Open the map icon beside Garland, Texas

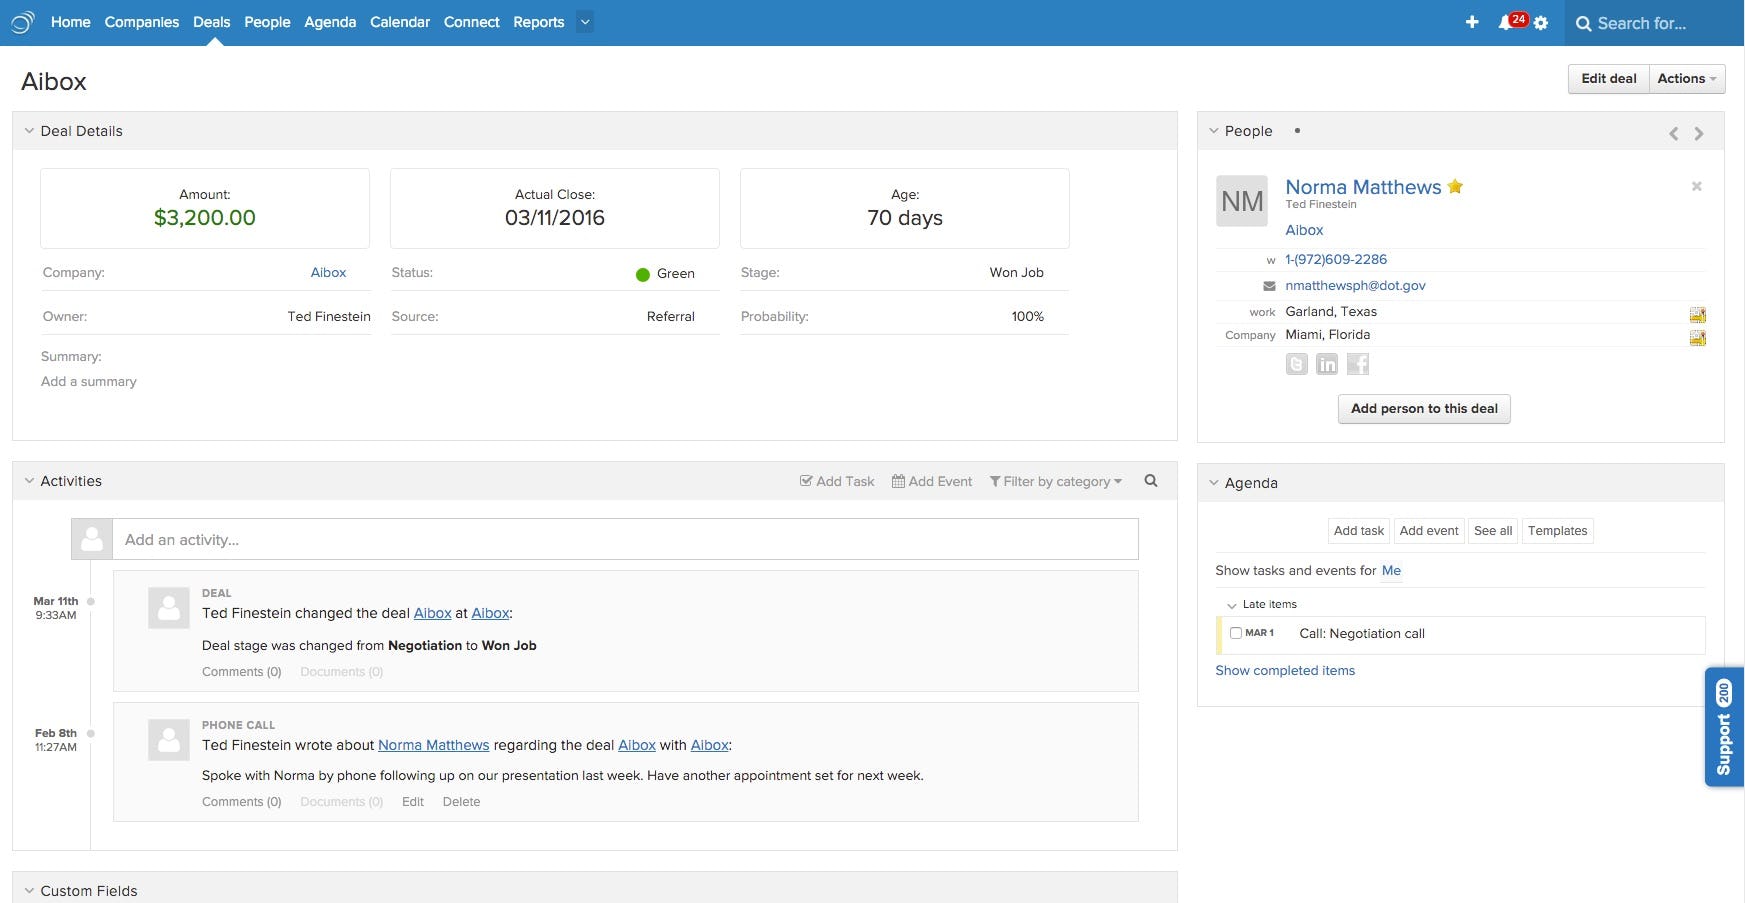click(x=1697, y=314)
